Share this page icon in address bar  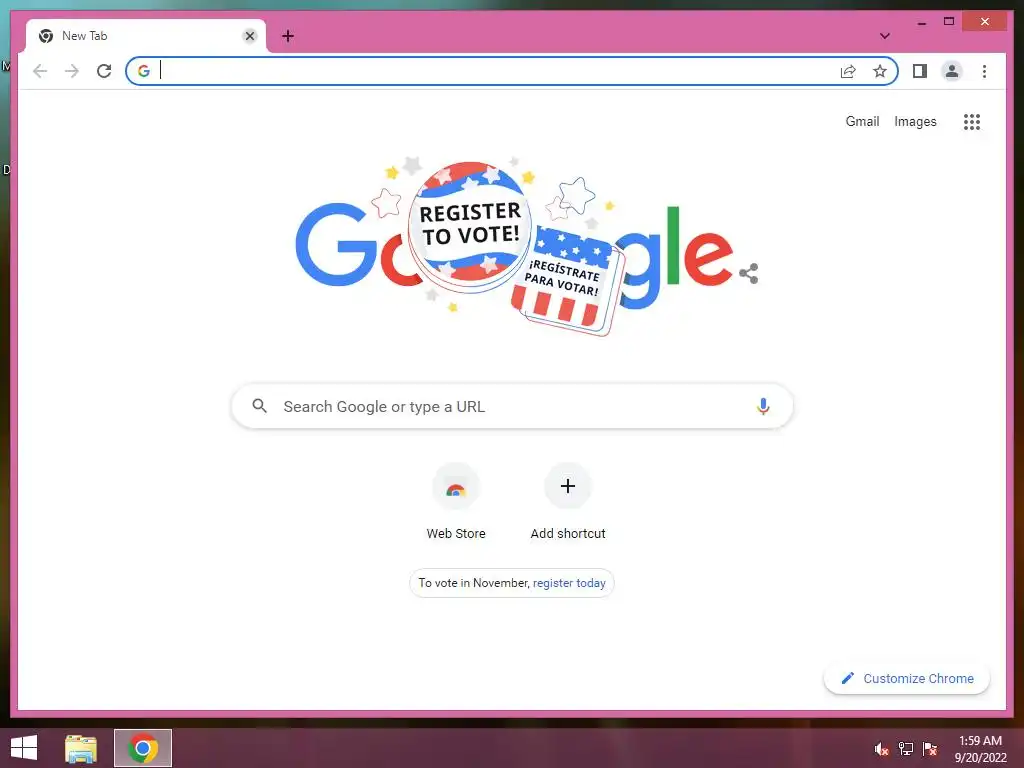click(848, 71)
